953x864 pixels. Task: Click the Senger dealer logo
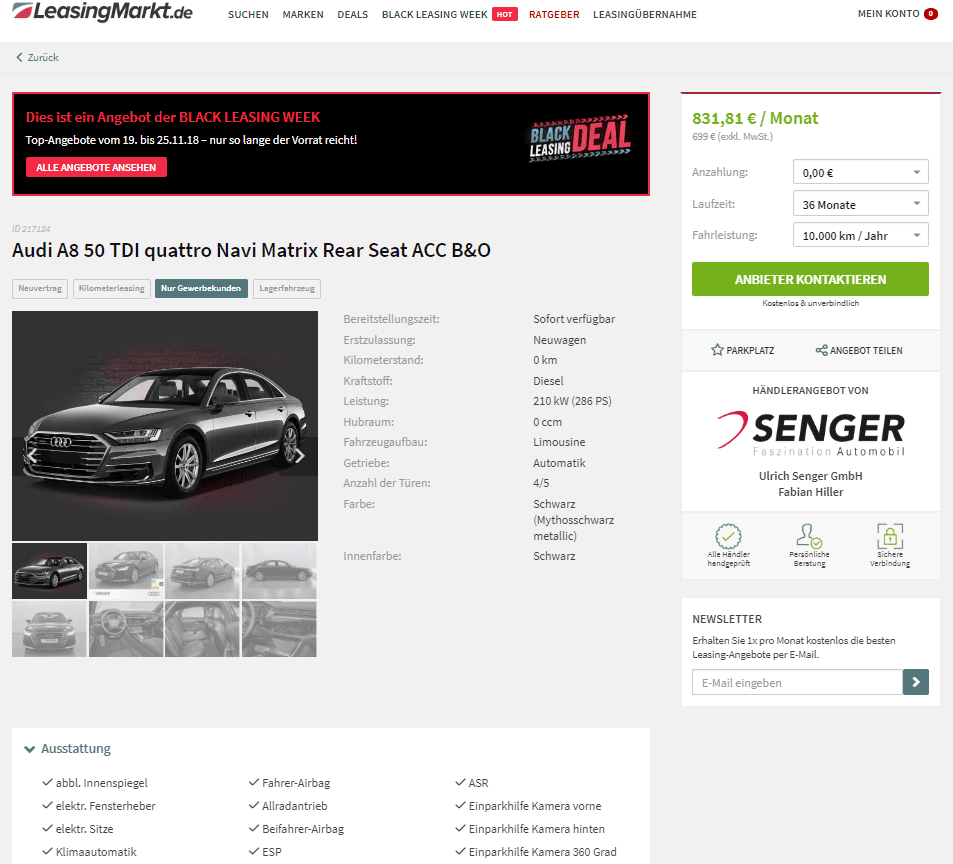coord(811,433)
